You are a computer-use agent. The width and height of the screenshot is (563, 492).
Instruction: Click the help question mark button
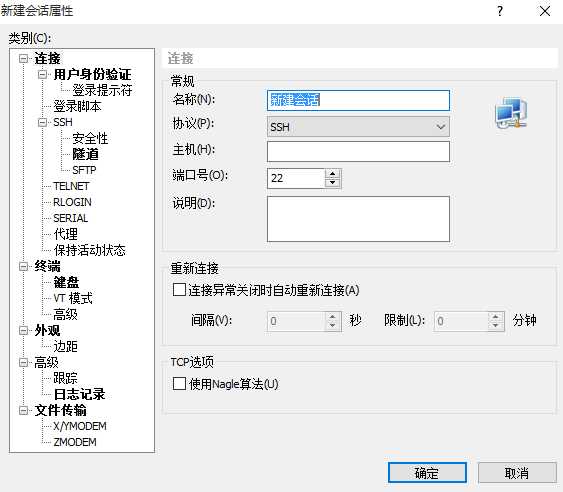pyautogui.click(x=500, y=11)
